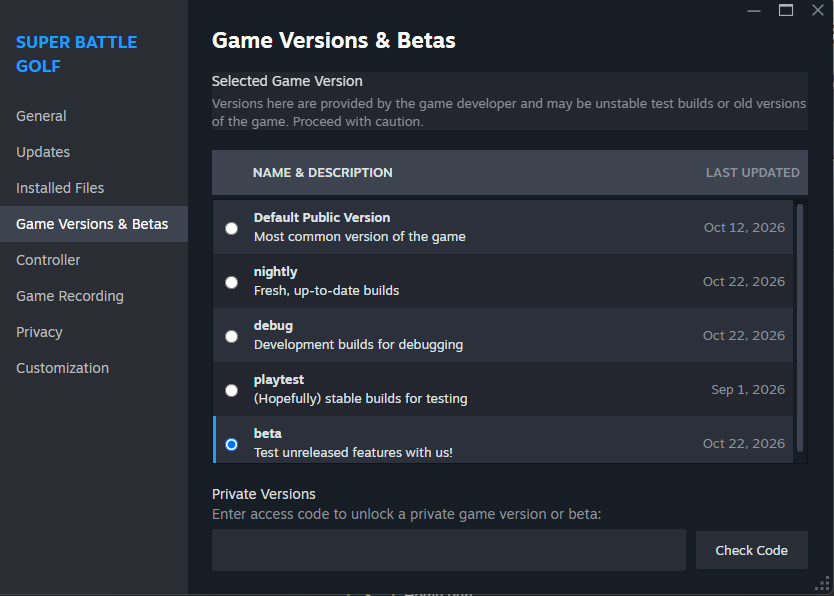Click the SUPER BATTLE GOLF title
Screen dimensions: 834x596
coord(76,54)
